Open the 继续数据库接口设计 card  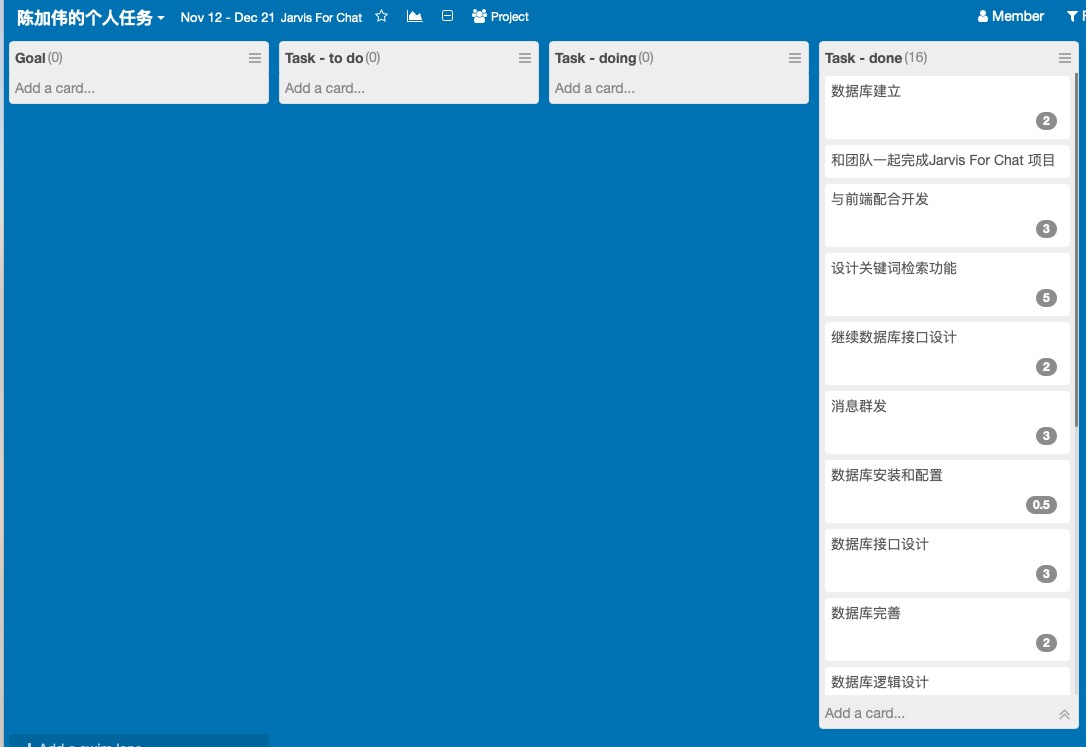click(x=947, y=353)
